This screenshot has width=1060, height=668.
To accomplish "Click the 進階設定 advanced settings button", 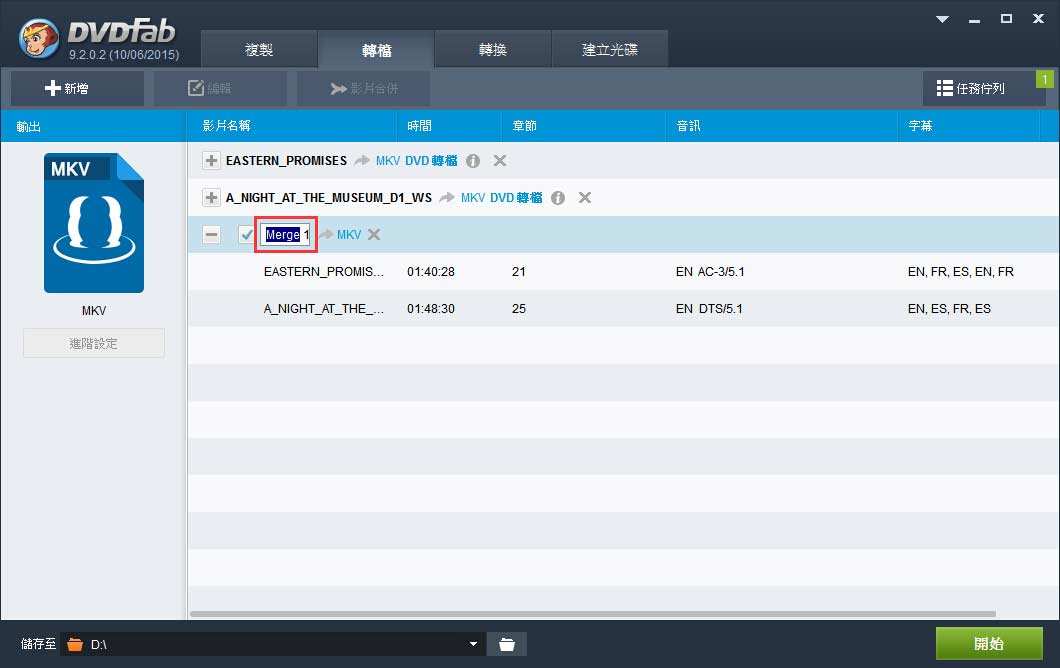I will pos(94,343).
